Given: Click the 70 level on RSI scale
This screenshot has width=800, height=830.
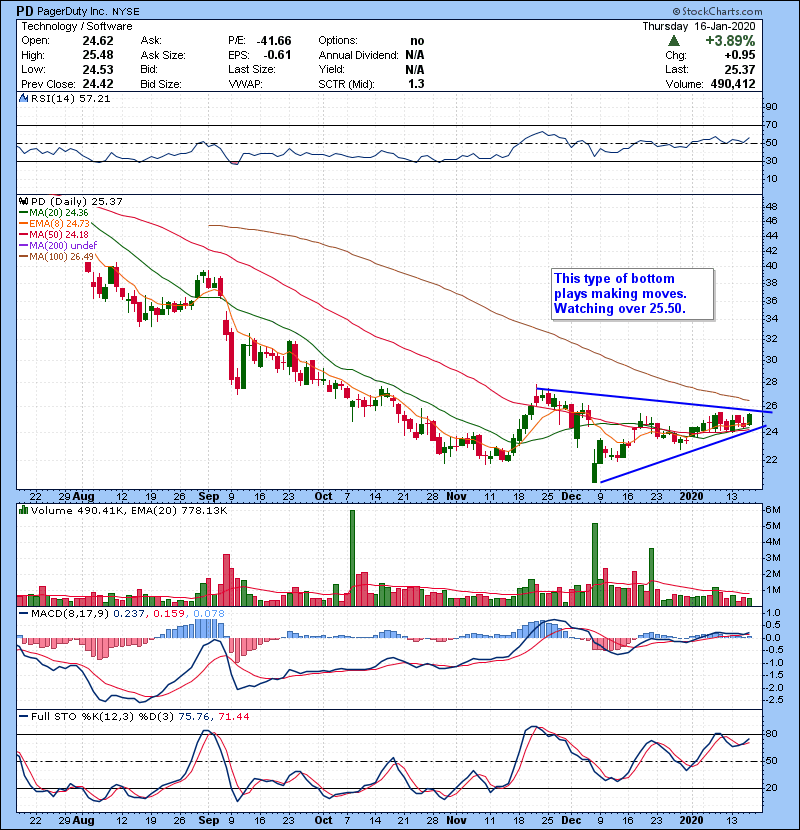Looking at the screenshot, I should 771,124.
